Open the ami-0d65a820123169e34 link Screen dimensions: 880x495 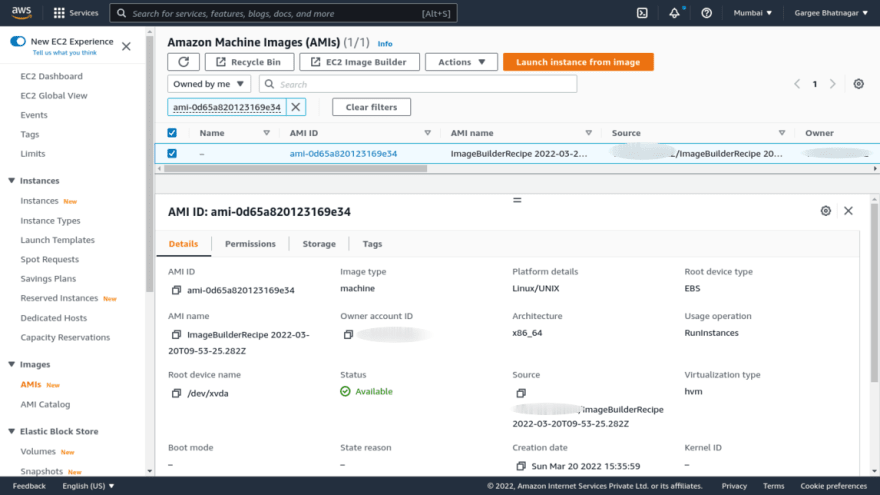click(x=343, y=153)
